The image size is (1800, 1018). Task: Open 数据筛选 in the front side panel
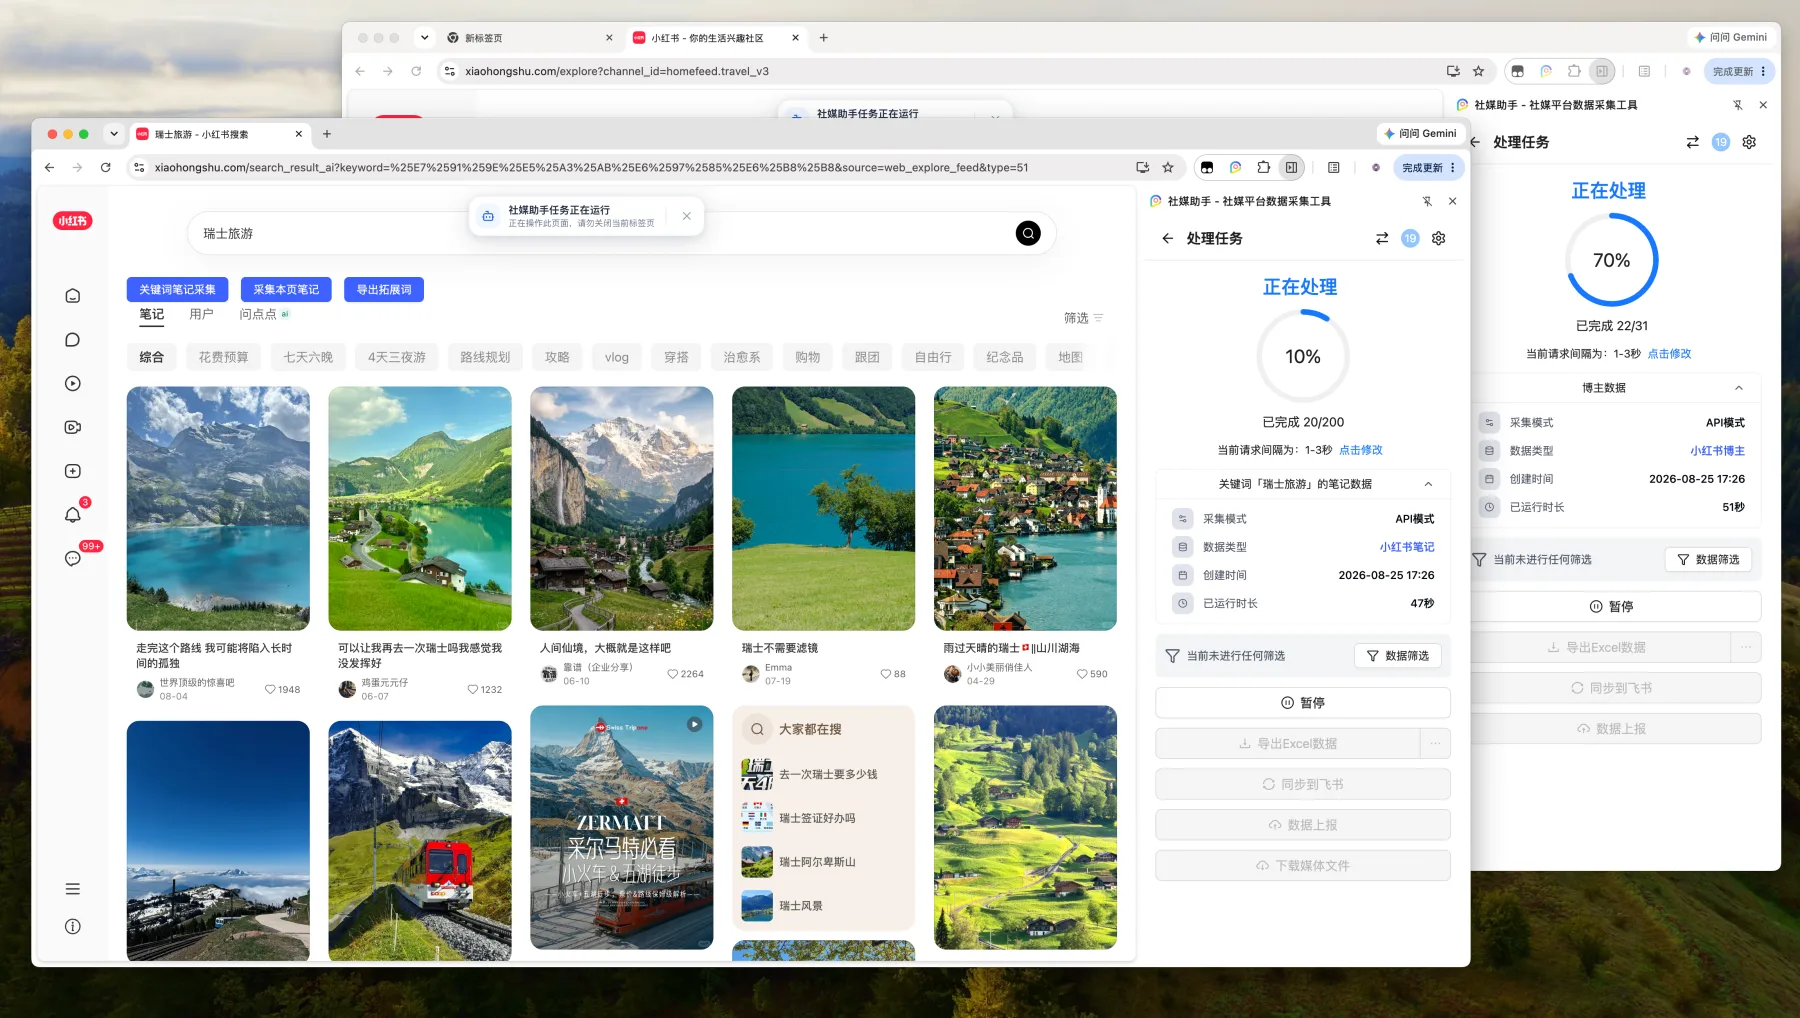click(x=1398, y=656)
